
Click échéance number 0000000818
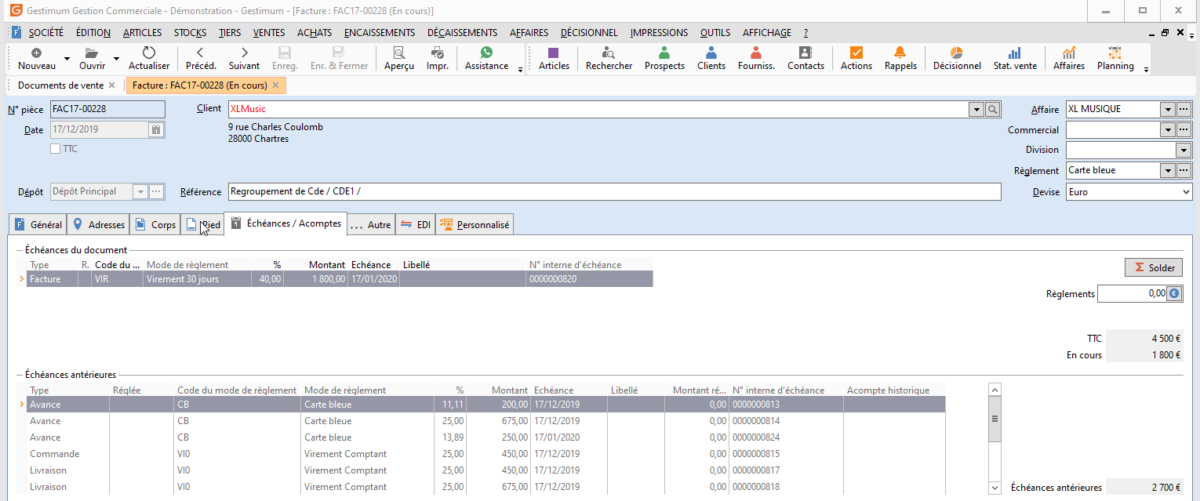(x=755, y=487)
